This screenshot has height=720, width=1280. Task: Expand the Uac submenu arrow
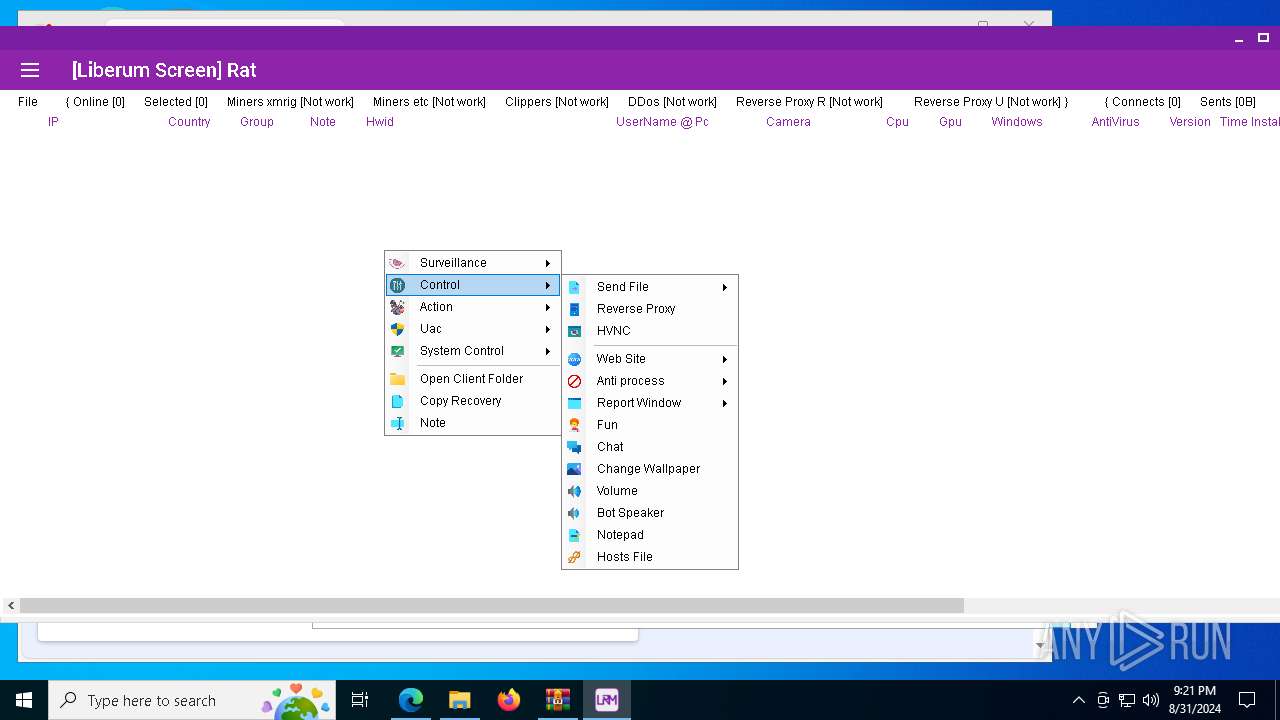coord(548,329)
